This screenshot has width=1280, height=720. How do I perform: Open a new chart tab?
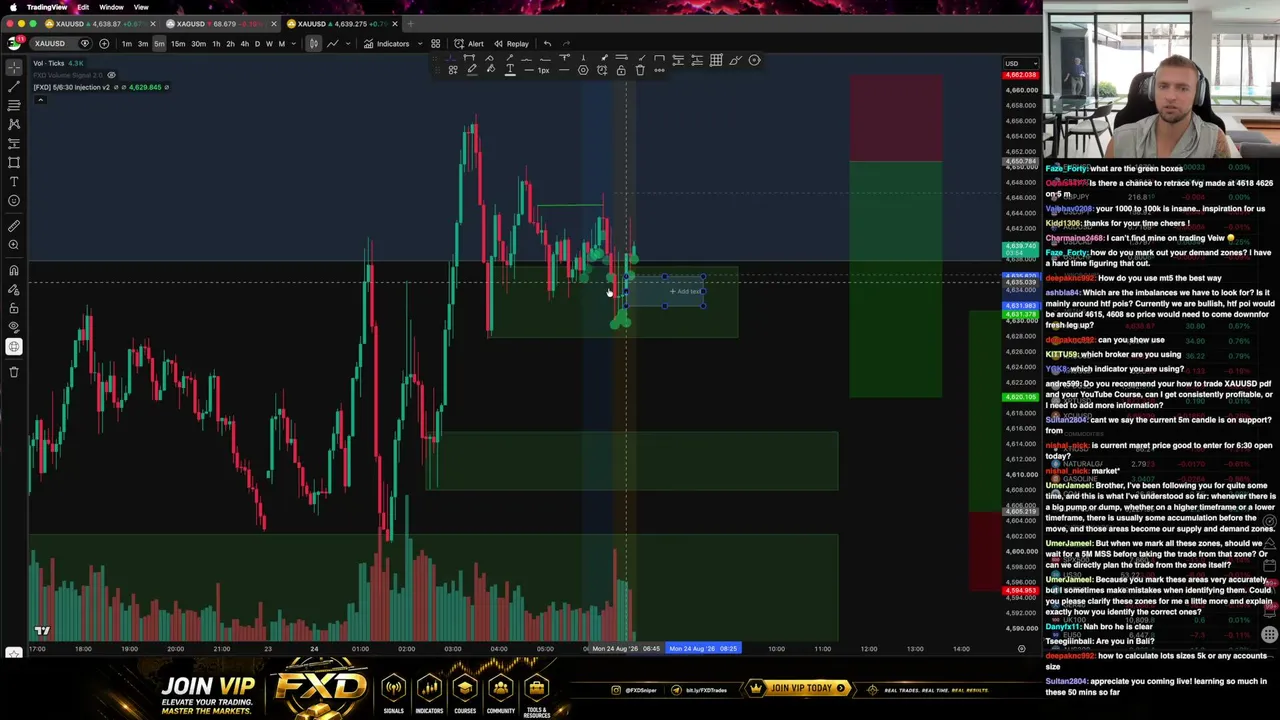click(x=410, y=24)
